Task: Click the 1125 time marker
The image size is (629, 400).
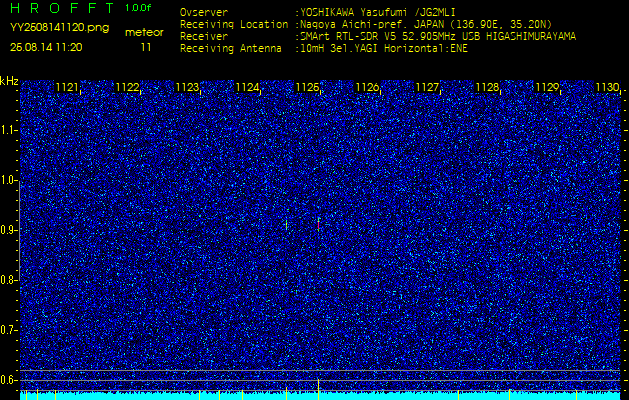Action: click(x=307, y=87)
